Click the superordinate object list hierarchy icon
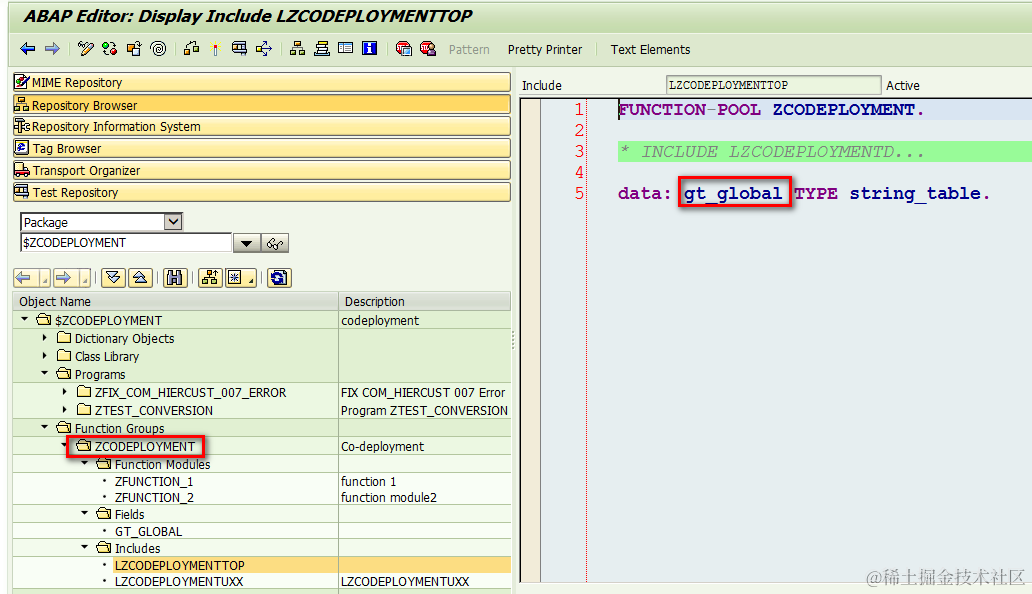 (210, 278)
